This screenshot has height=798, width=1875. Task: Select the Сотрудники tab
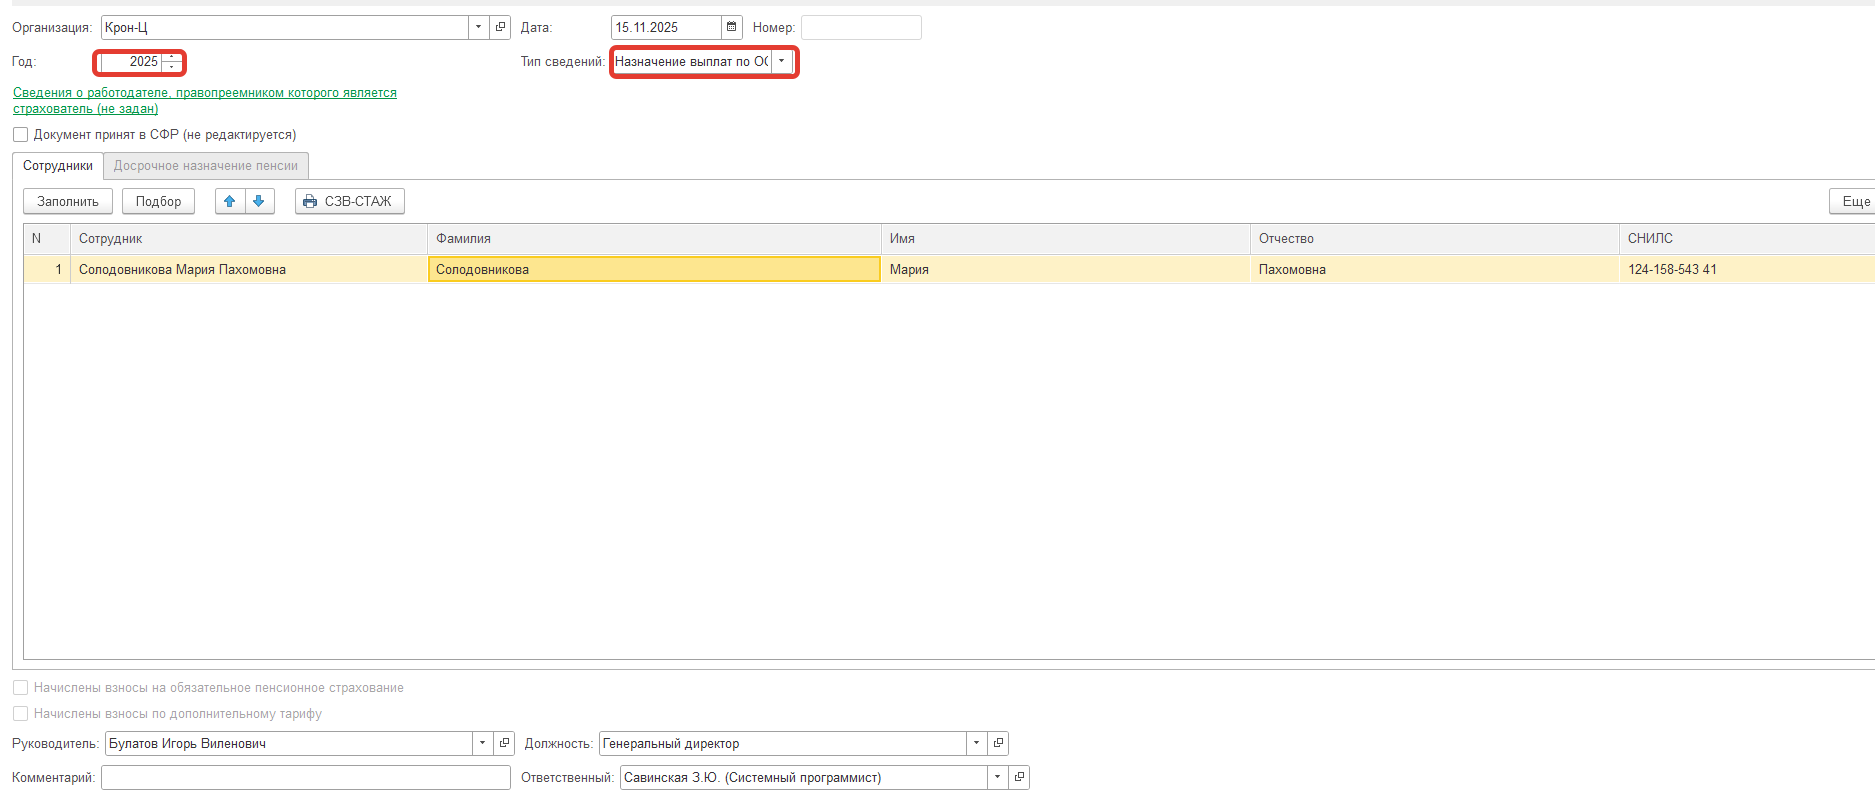click(x=58, y=166)
